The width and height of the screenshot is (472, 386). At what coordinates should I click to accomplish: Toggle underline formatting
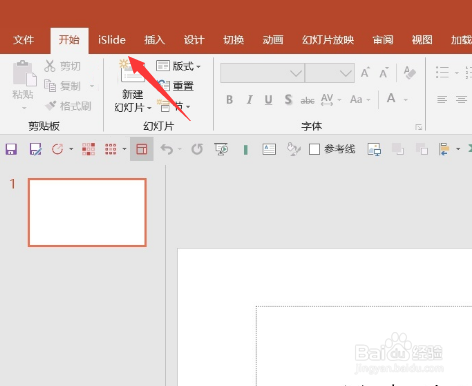(x=268, y=100)
